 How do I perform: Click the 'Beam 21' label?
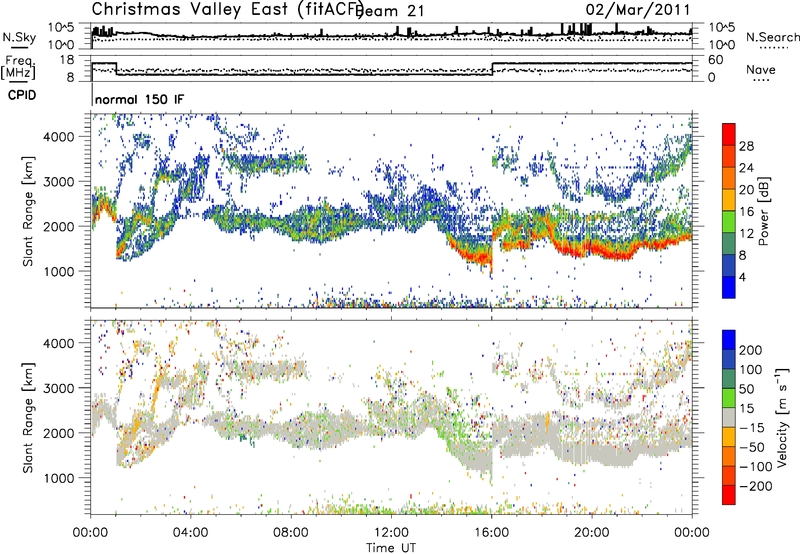pos(390,11)
